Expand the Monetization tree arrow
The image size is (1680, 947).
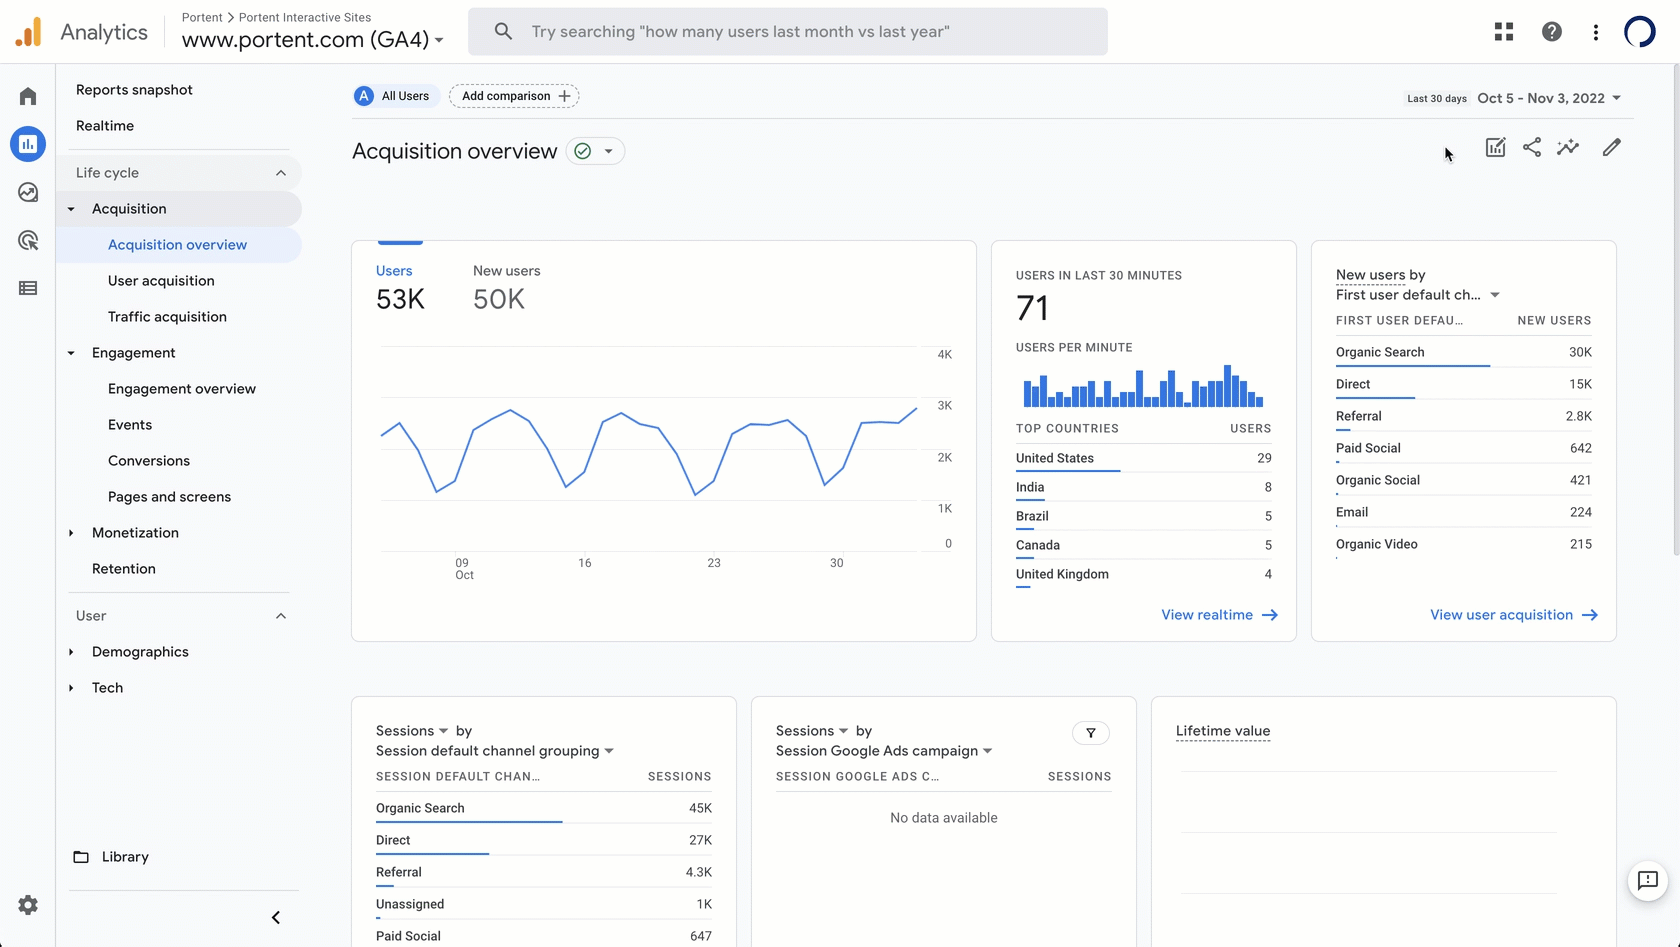[x=71, y=533]
